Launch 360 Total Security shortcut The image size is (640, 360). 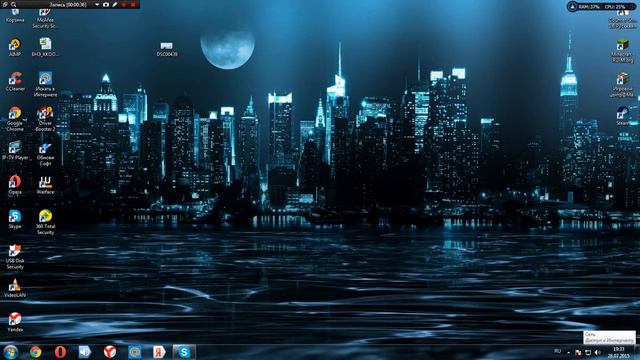(x=45, y=222)
